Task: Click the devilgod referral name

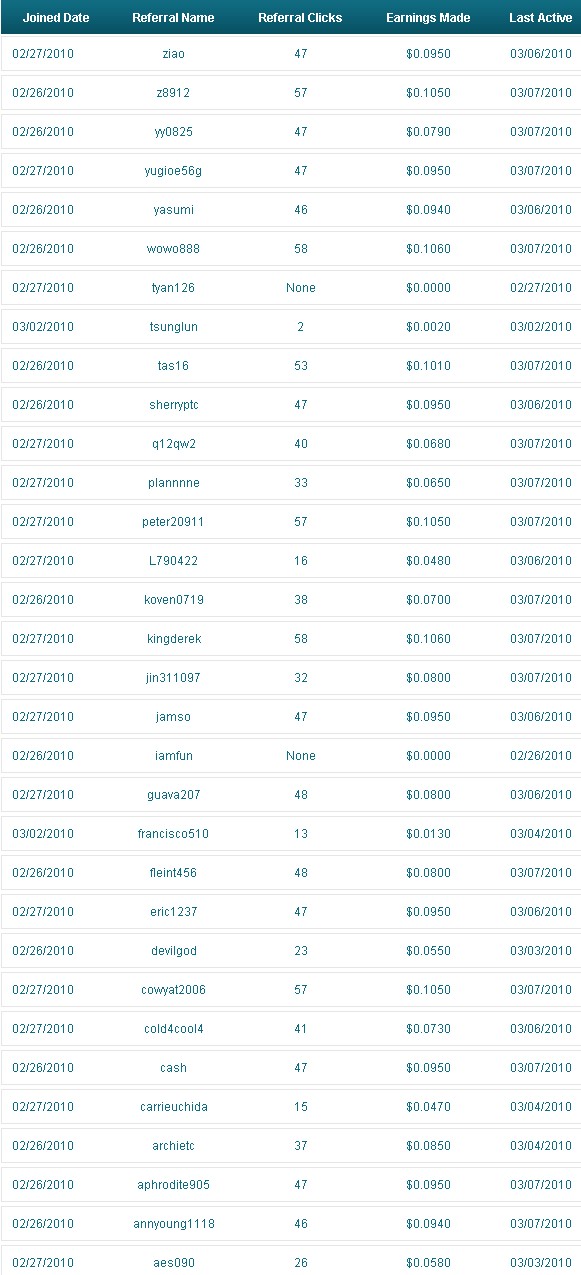Action: tap(173, 951)
